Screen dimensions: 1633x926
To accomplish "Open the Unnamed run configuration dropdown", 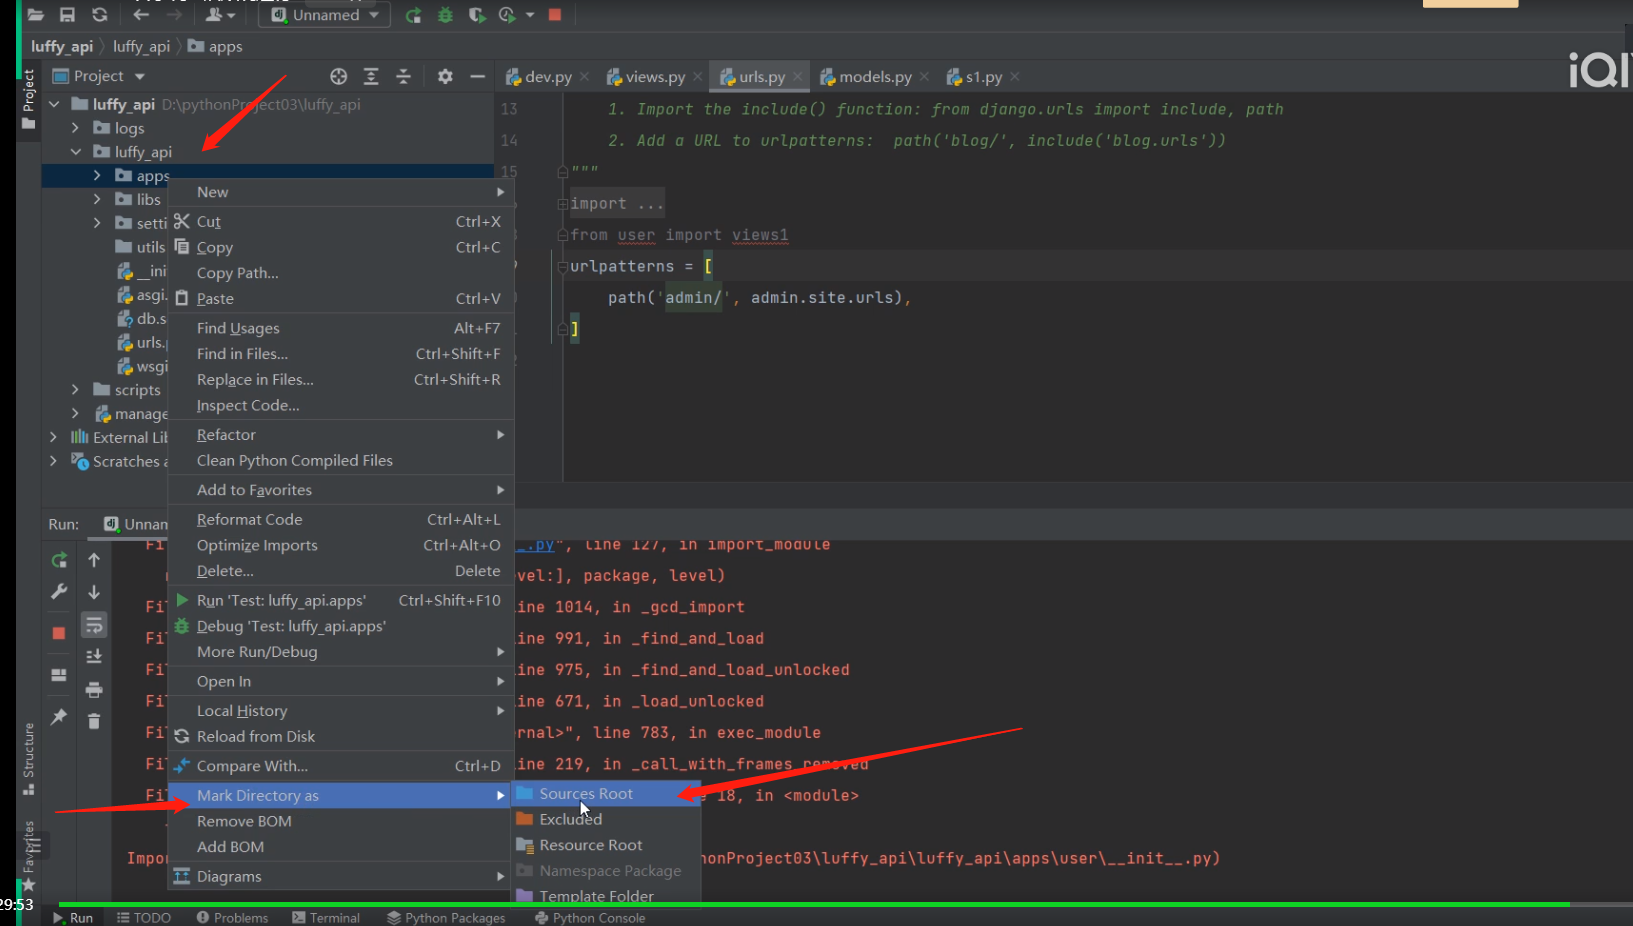I will coord(324,15).
